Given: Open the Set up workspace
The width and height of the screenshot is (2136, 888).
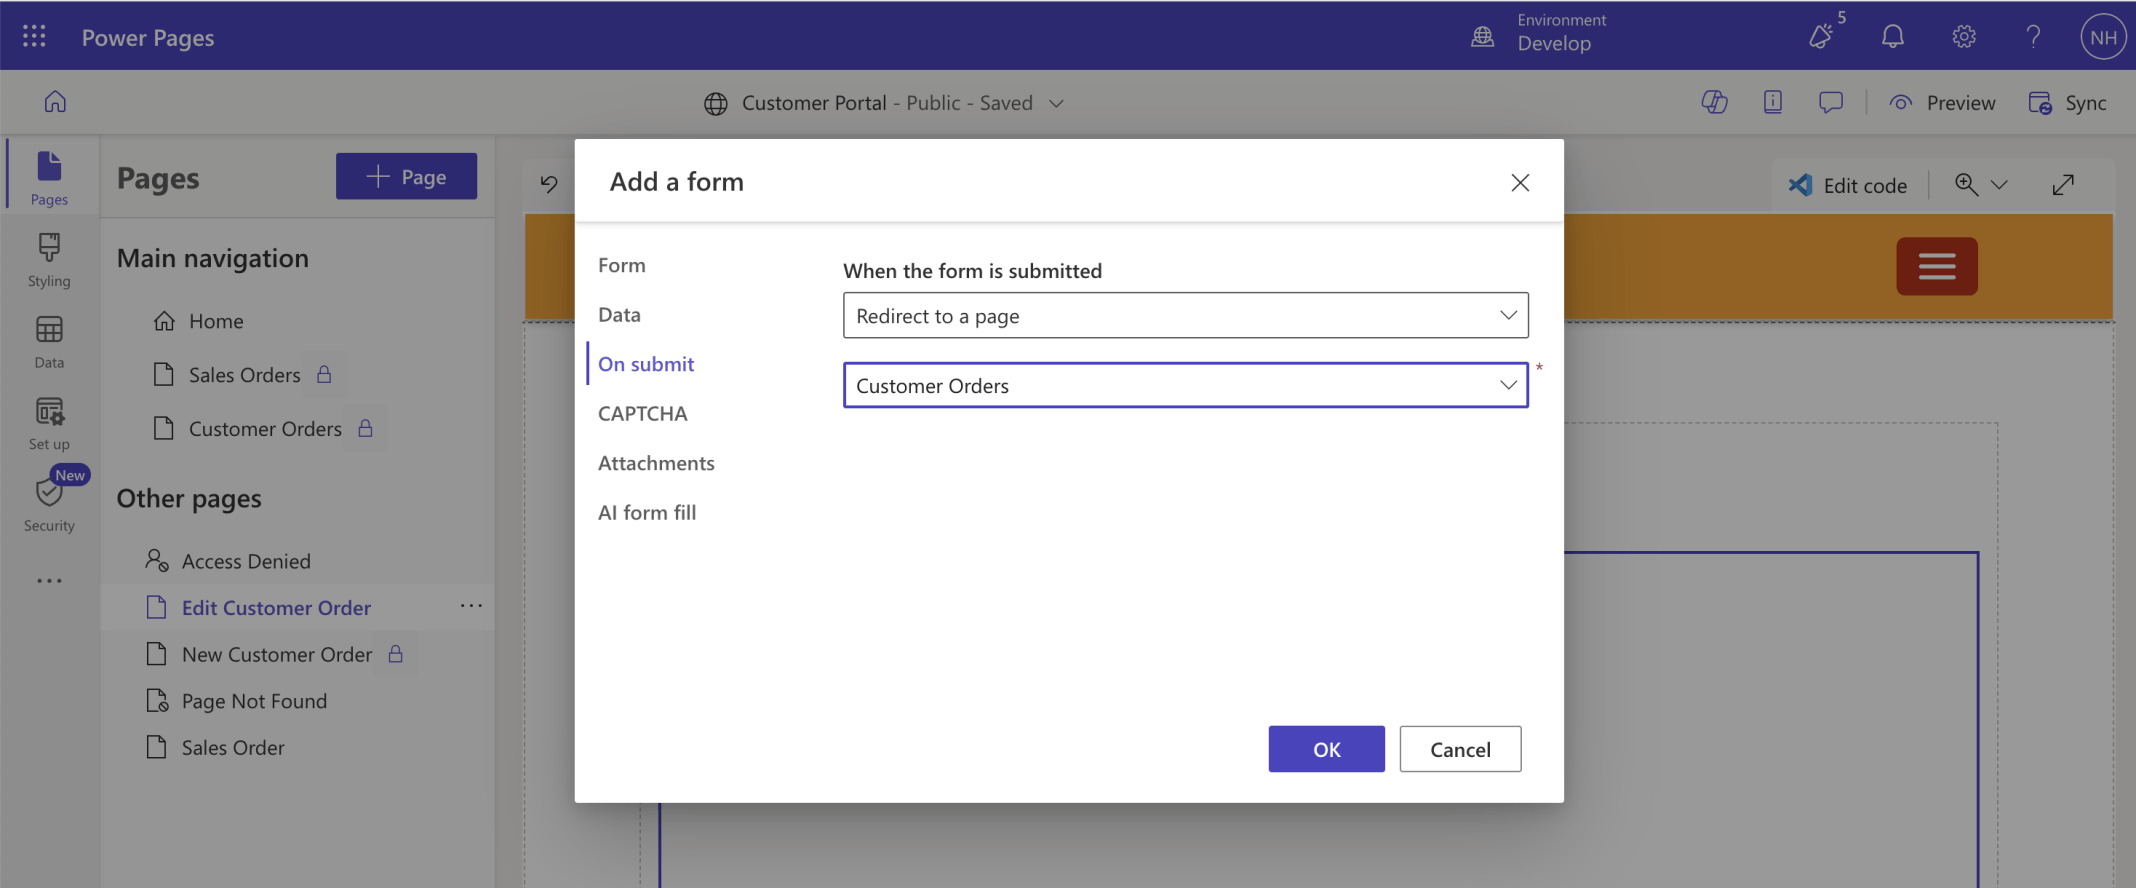Looking at the screenshot, I should pos(49,424).
